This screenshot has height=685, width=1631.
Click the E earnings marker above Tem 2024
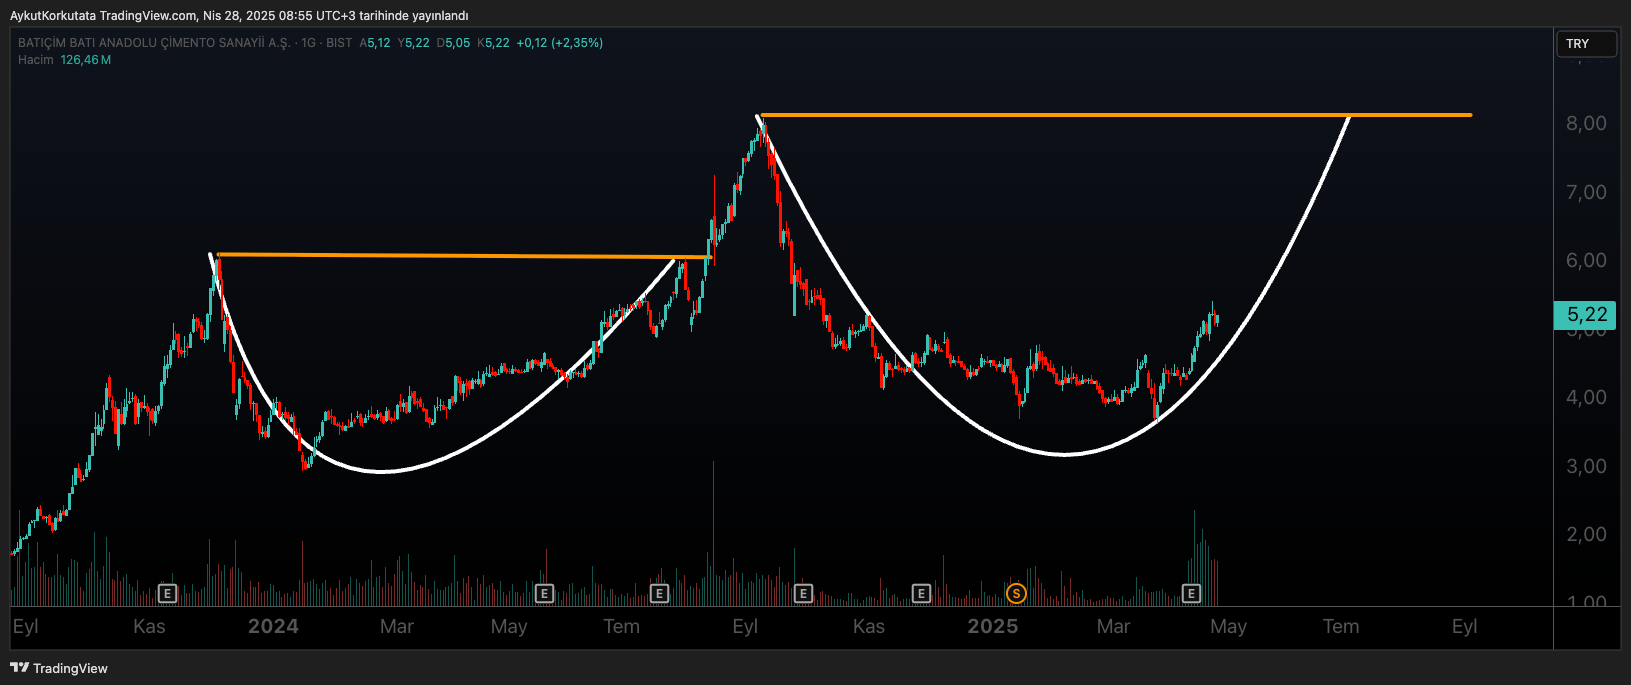659,594
